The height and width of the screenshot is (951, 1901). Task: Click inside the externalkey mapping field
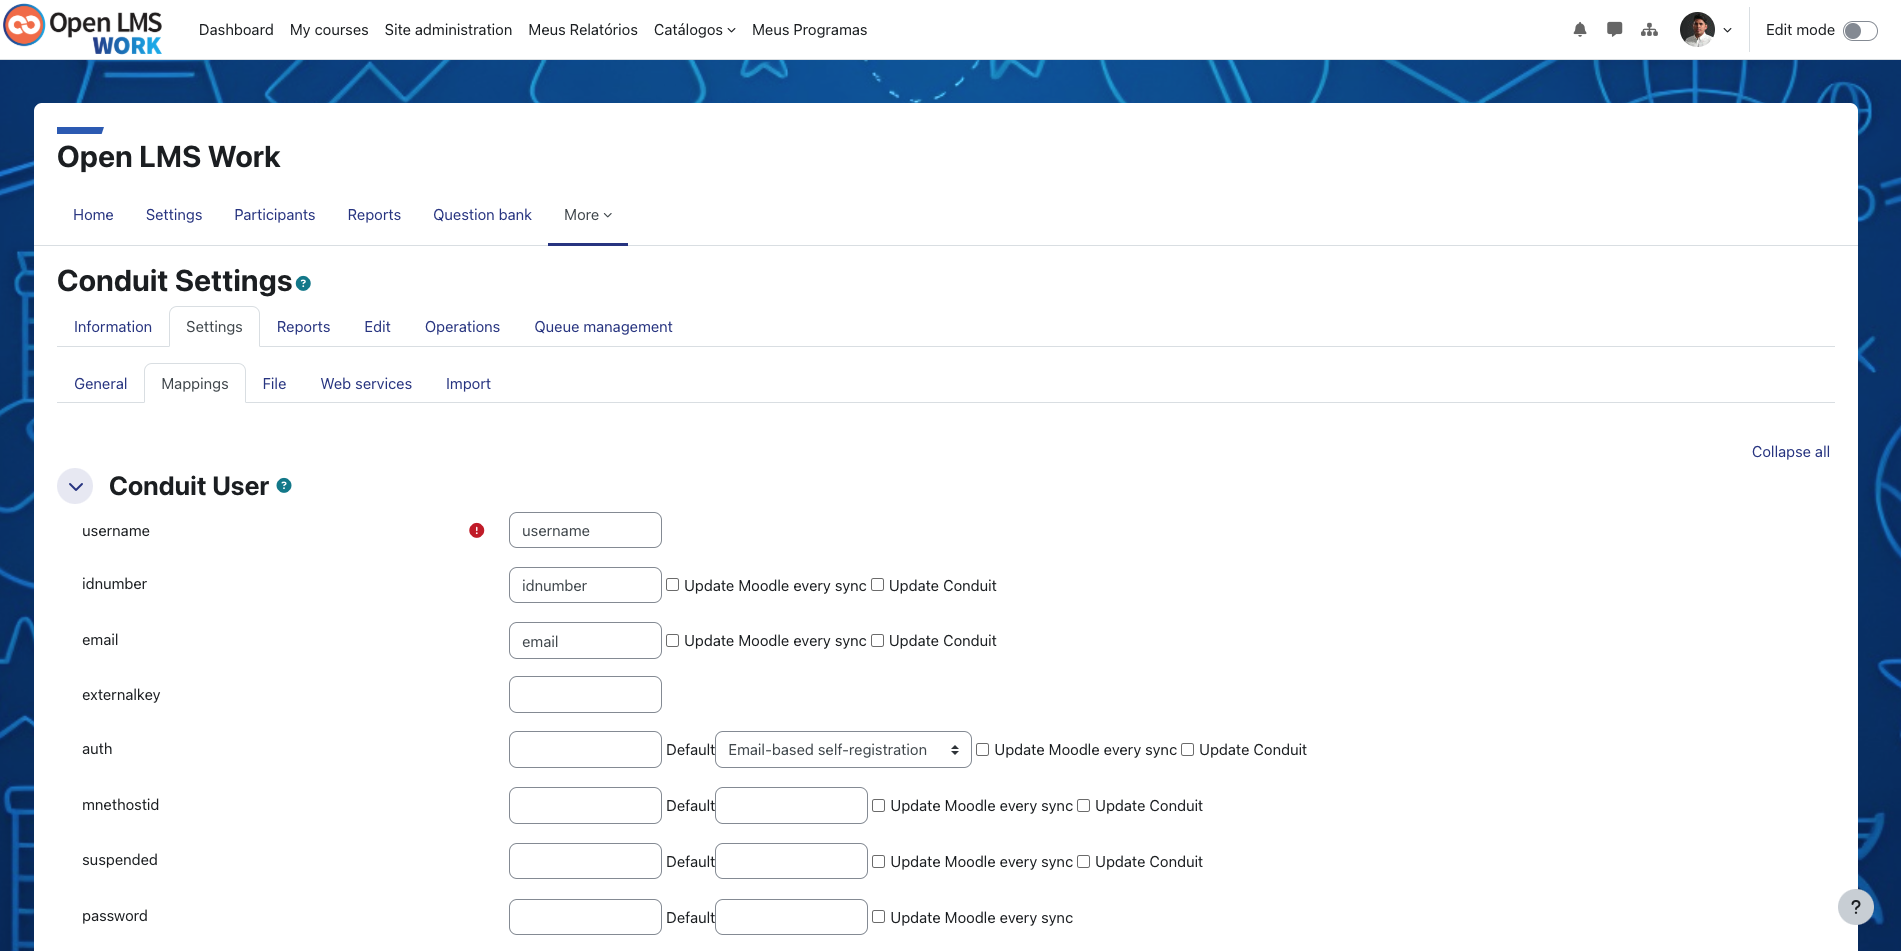(584, 694)
